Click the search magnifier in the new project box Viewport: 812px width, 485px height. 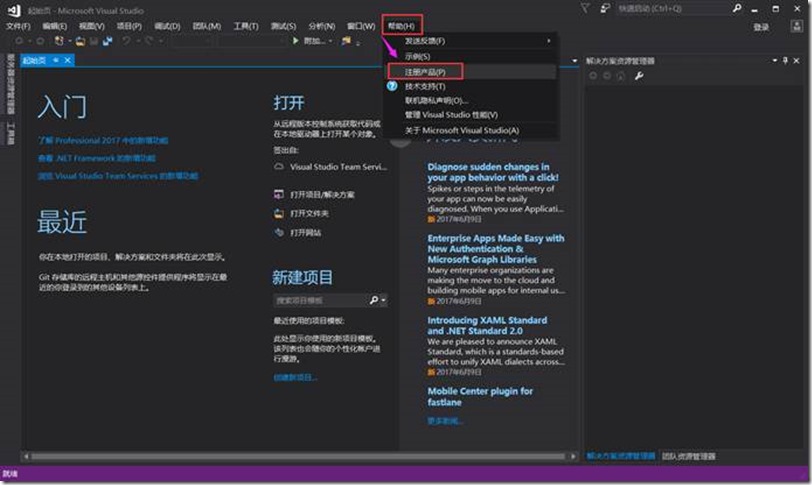click(374, 300)
